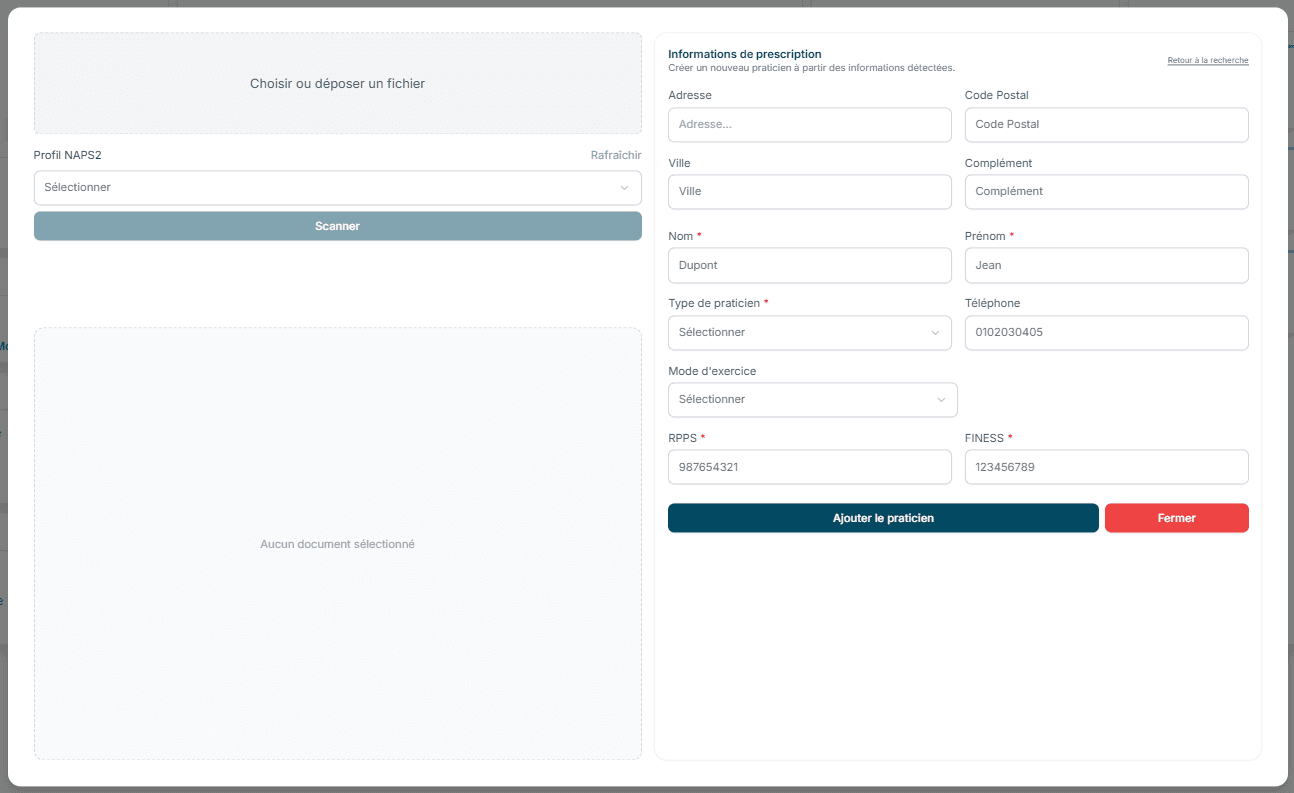Click the Scanner button
1294x793 pixels.
pos(338,226)
